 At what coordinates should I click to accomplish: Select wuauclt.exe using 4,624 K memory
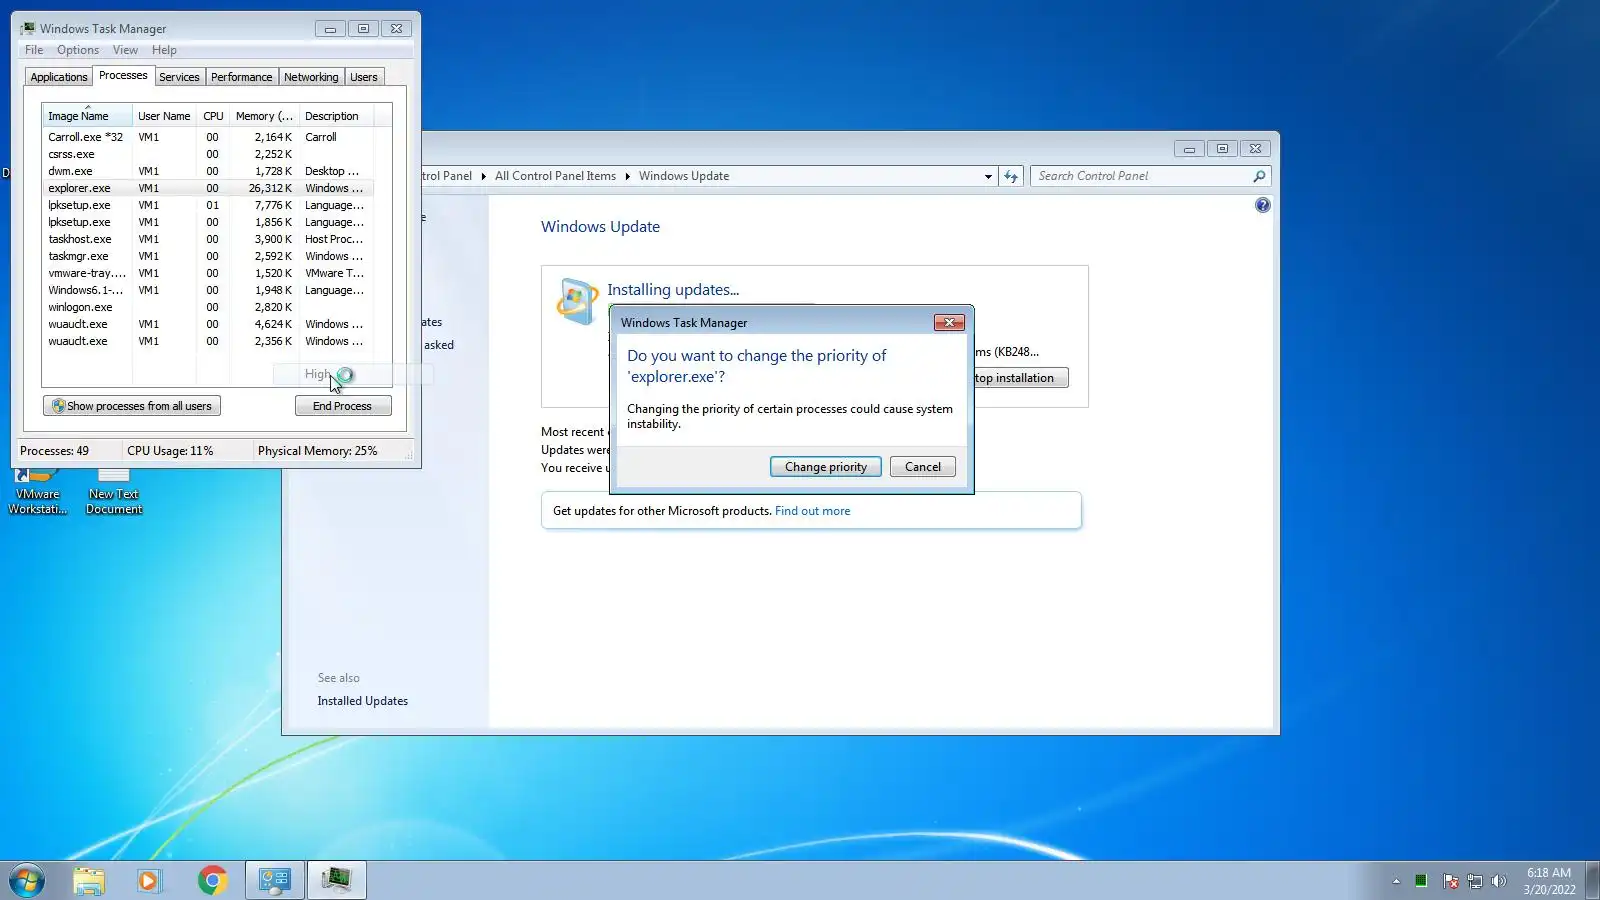click(x=208, y=324)
